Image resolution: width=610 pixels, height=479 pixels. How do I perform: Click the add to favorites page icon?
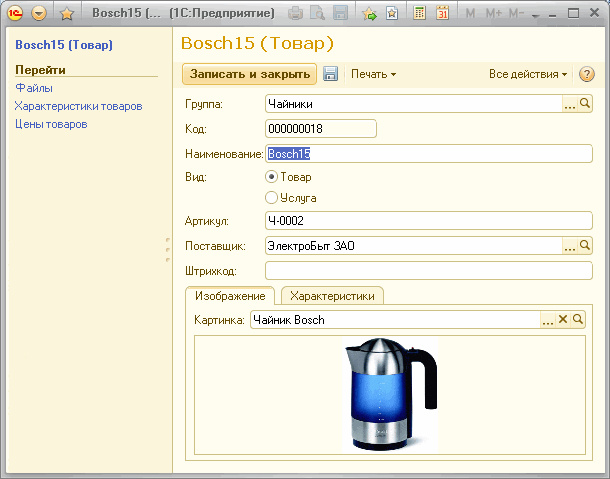[392, 14]
